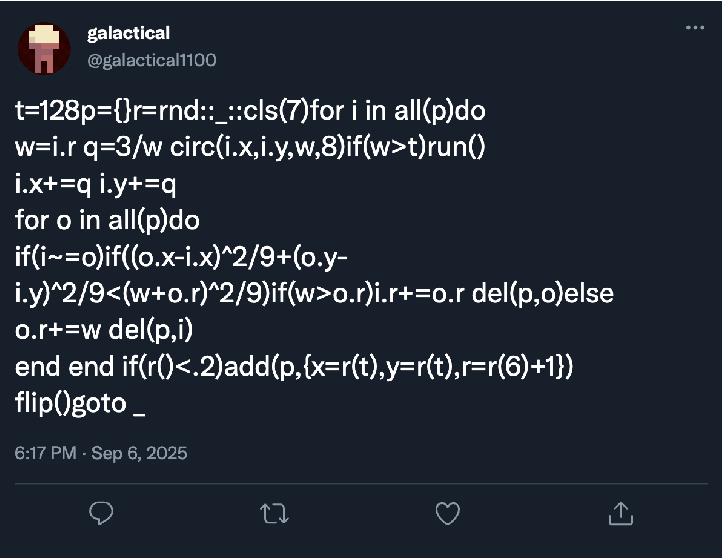Click the "del(p,o)else" code text
Viewport: 723px width, 558px height.
point(555,296)
